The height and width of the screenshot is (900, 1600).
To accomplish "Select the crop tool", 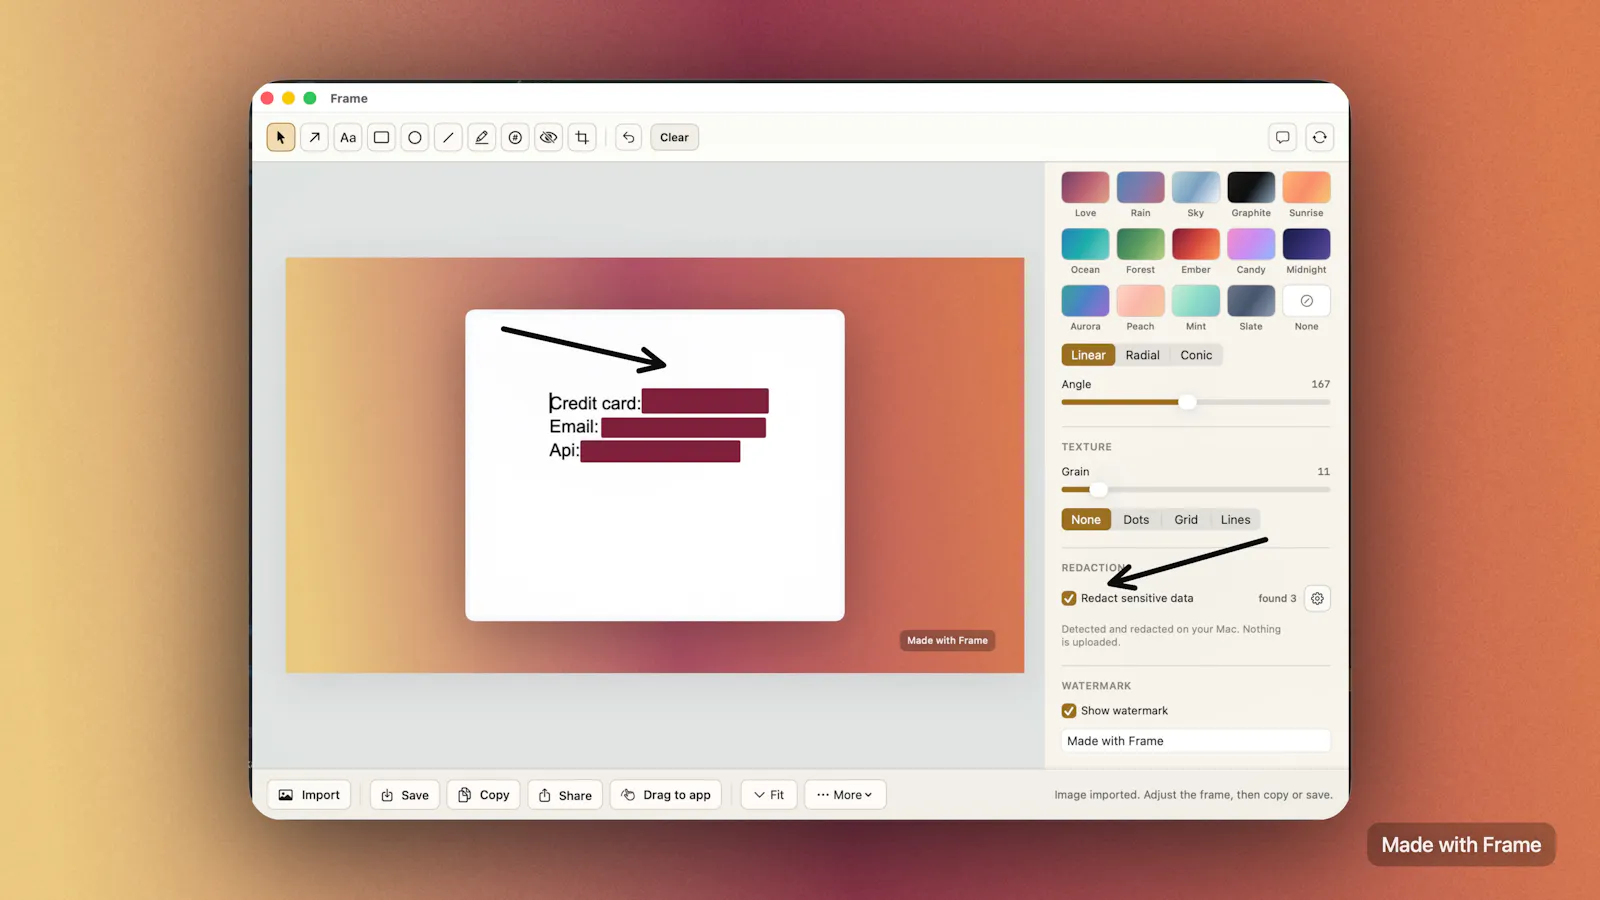I will pos(582,137).
